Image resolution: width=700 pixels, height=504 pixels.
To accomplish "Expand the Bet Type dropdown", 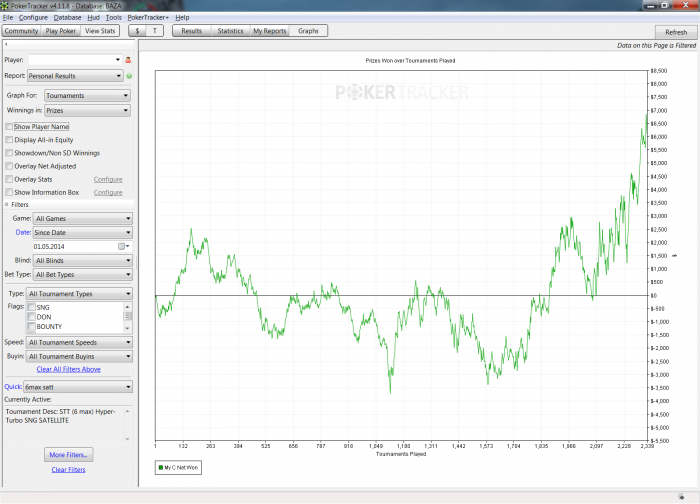I will pos(82,274).
